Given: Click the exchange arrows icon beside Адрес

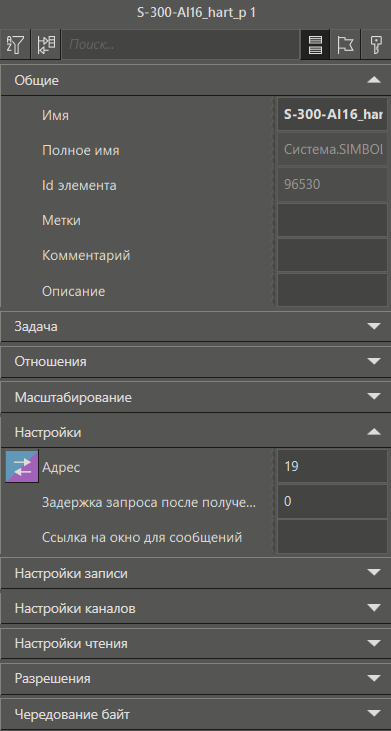Looking at the screenshot, I should tap(22, 466).
